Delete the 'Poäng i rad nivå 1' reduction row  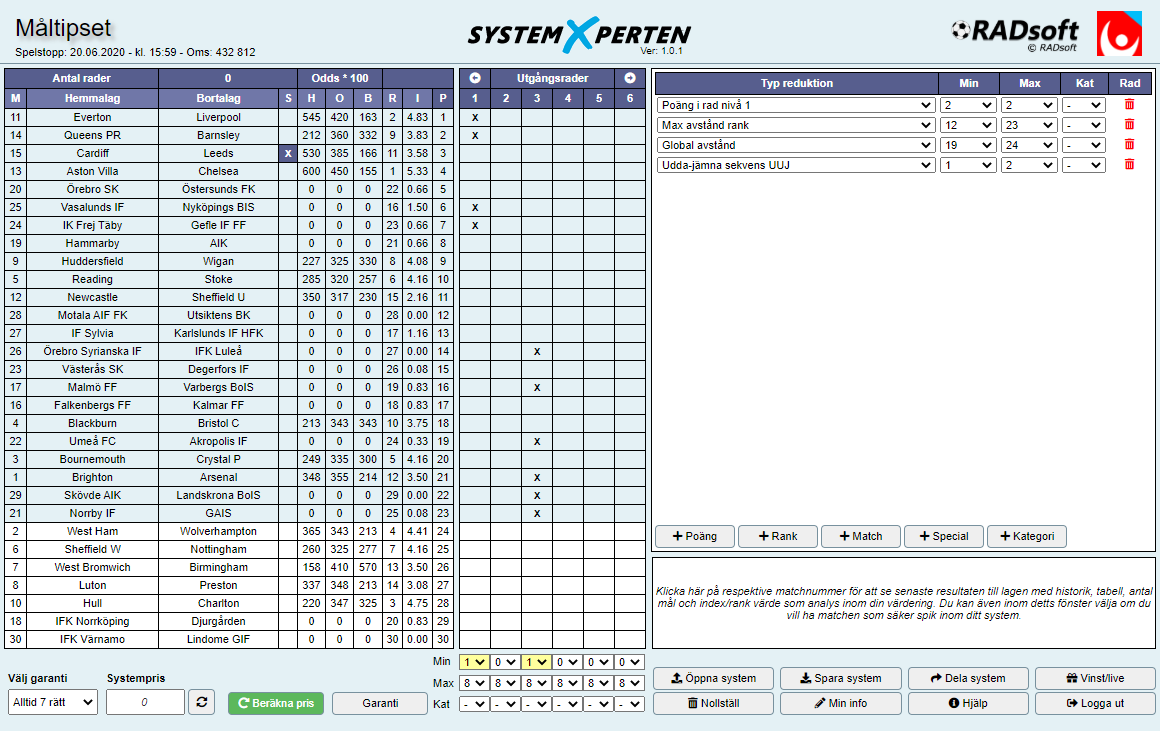pos(1129,105)
